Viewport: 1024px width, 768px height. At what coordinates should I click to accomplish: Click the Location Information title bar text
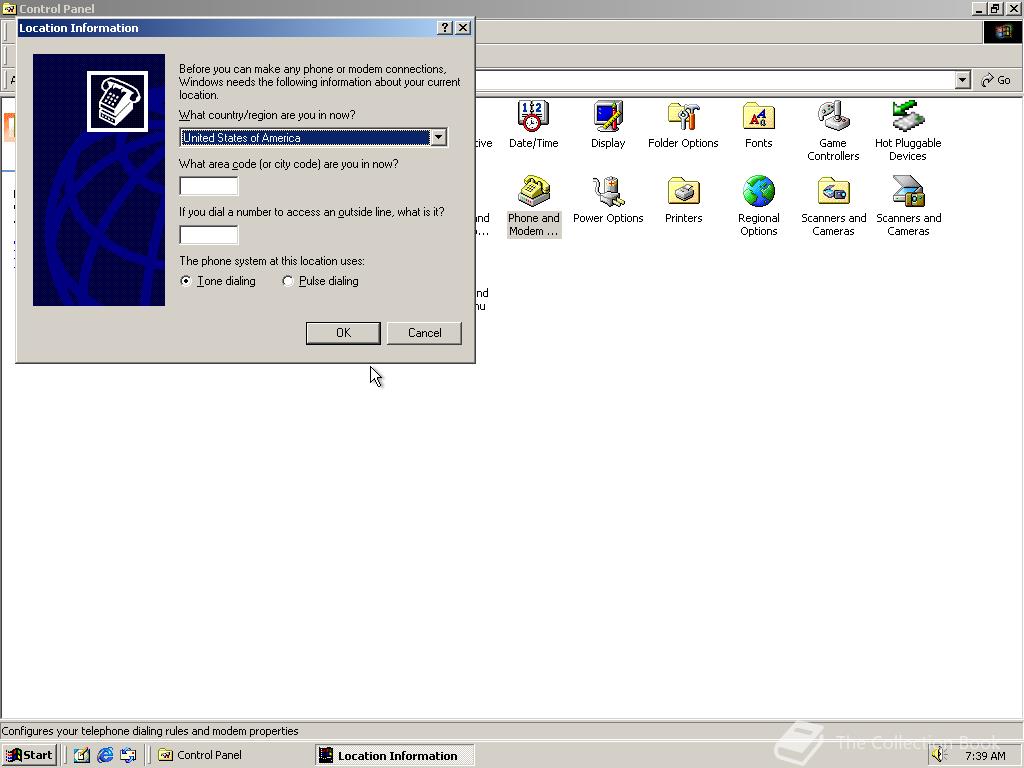tap(78, 28)
